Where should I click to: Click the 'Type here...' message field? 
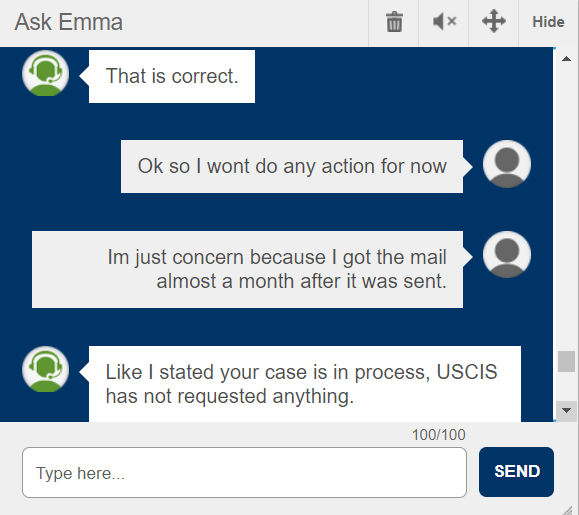tap(244, 473)
